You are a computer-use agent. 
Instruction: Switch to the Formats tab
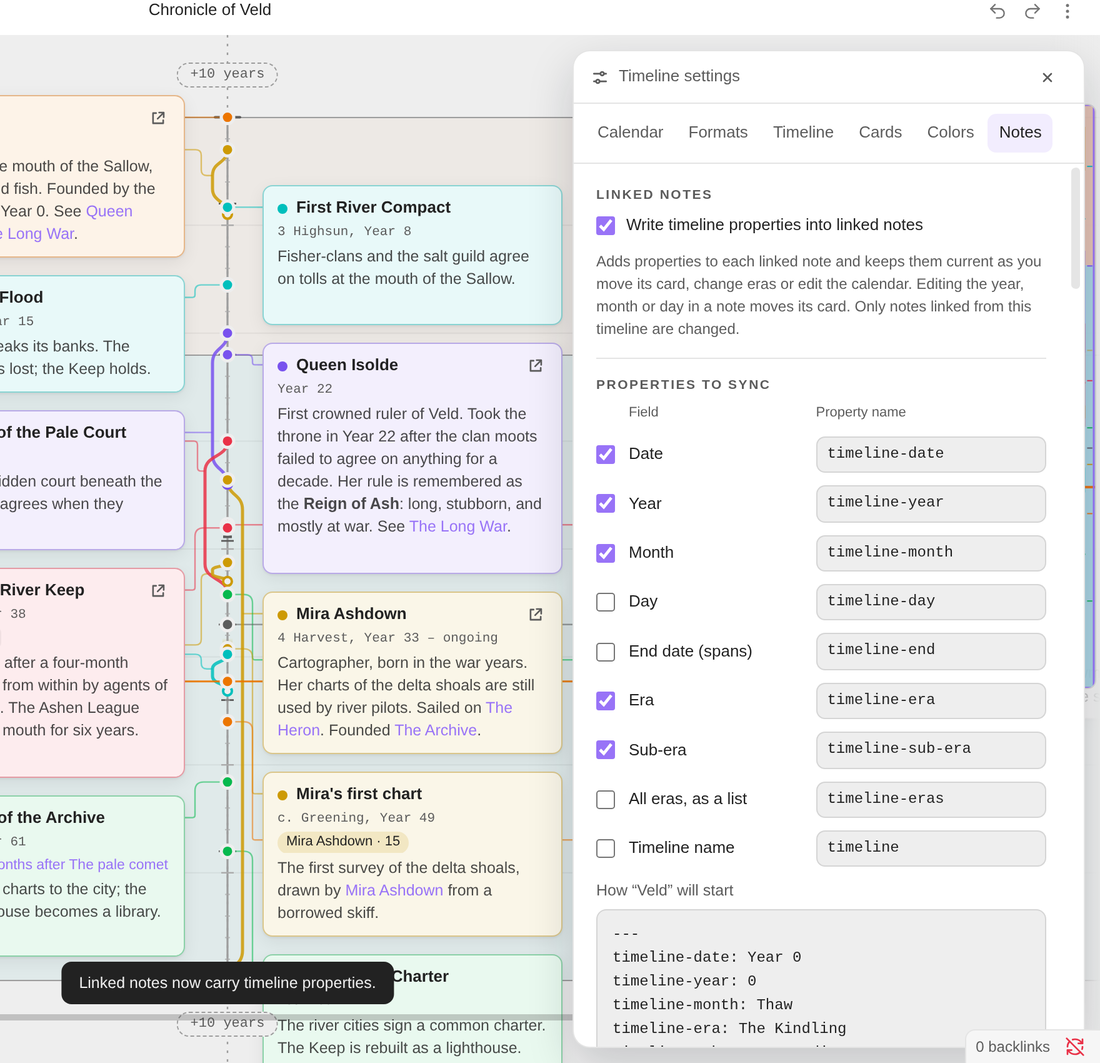click(718, 133)
